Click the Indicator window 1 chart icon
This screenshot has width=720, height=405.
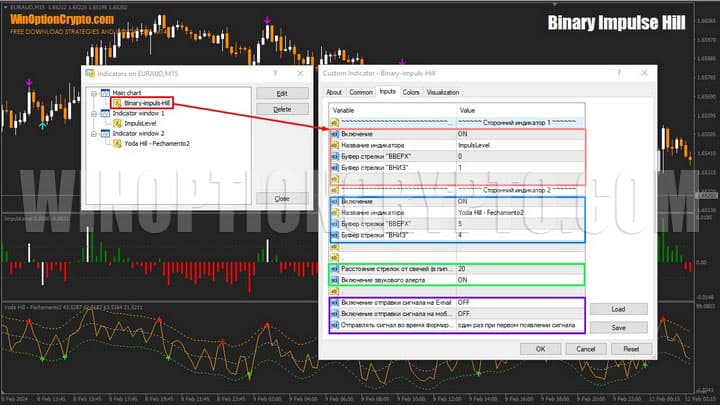coord(103,114)
